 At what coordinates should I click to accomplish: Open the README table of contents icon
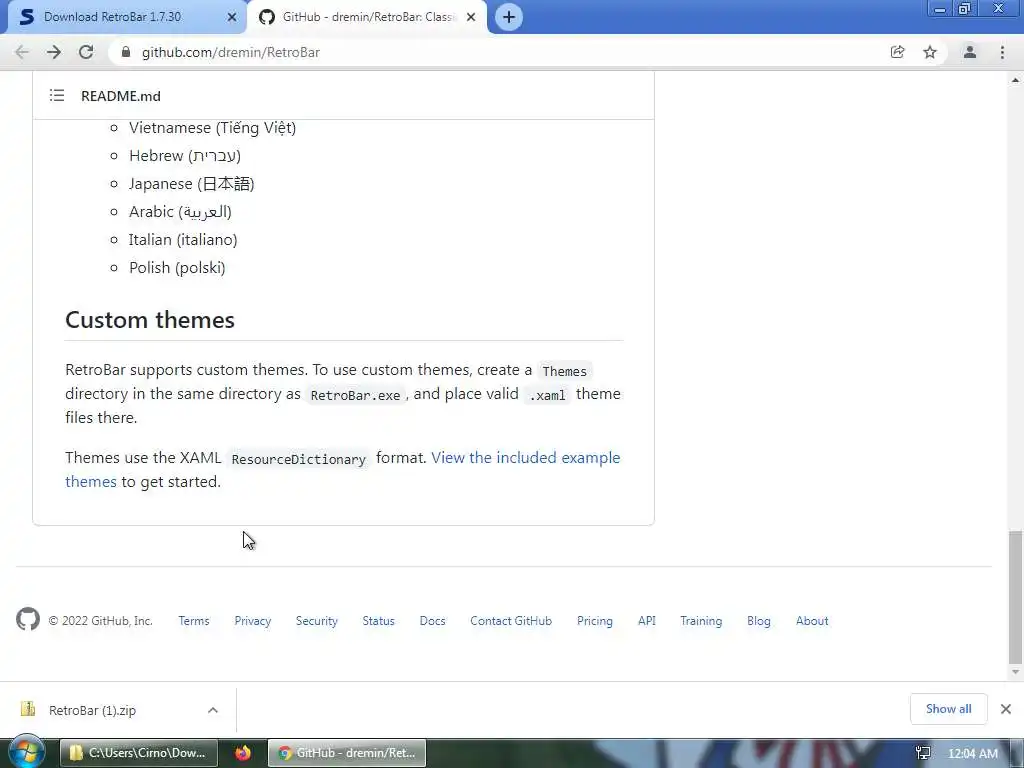coord(57,95)
